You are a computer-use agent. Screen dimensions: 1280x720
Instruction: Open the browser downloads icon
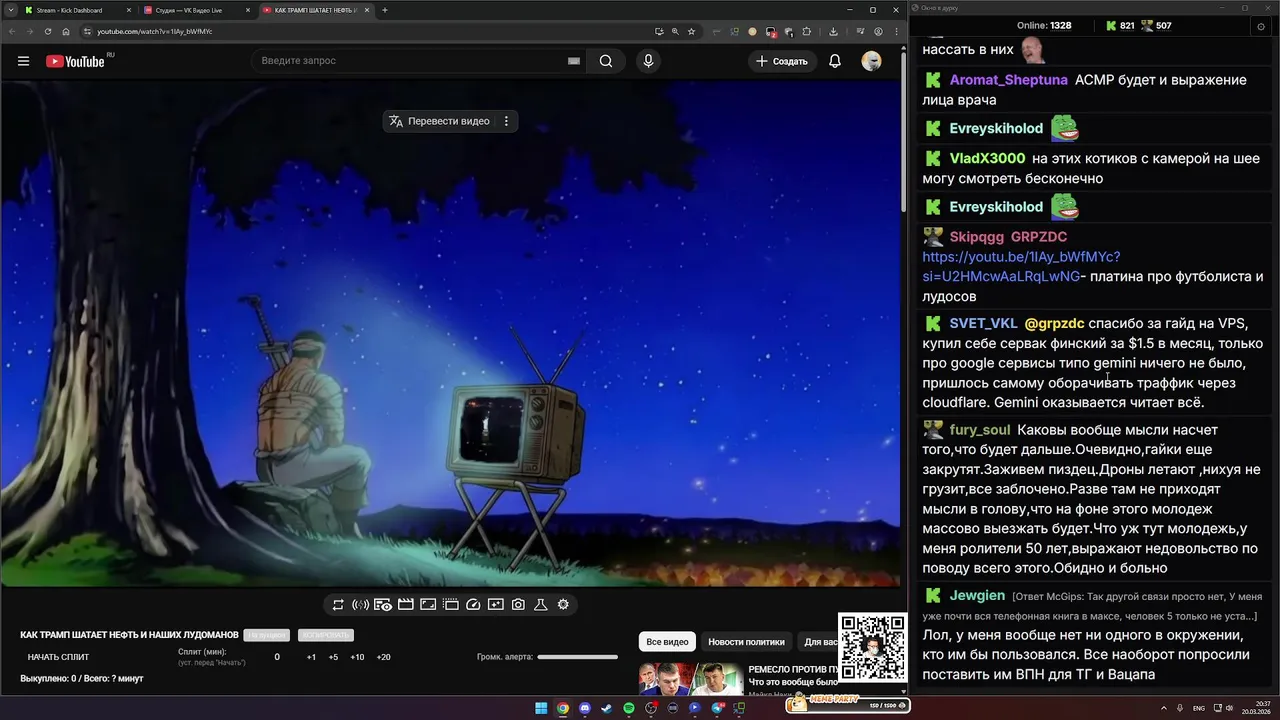[x=833, y=31]
